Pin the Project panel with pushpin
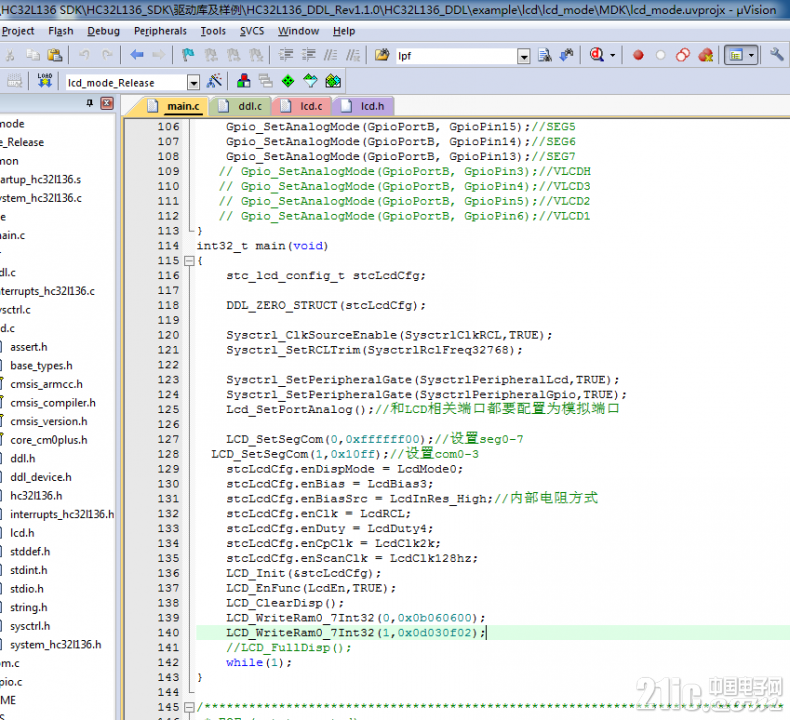The height and width of the screenshot is (720, 790). tap(90, 103)
